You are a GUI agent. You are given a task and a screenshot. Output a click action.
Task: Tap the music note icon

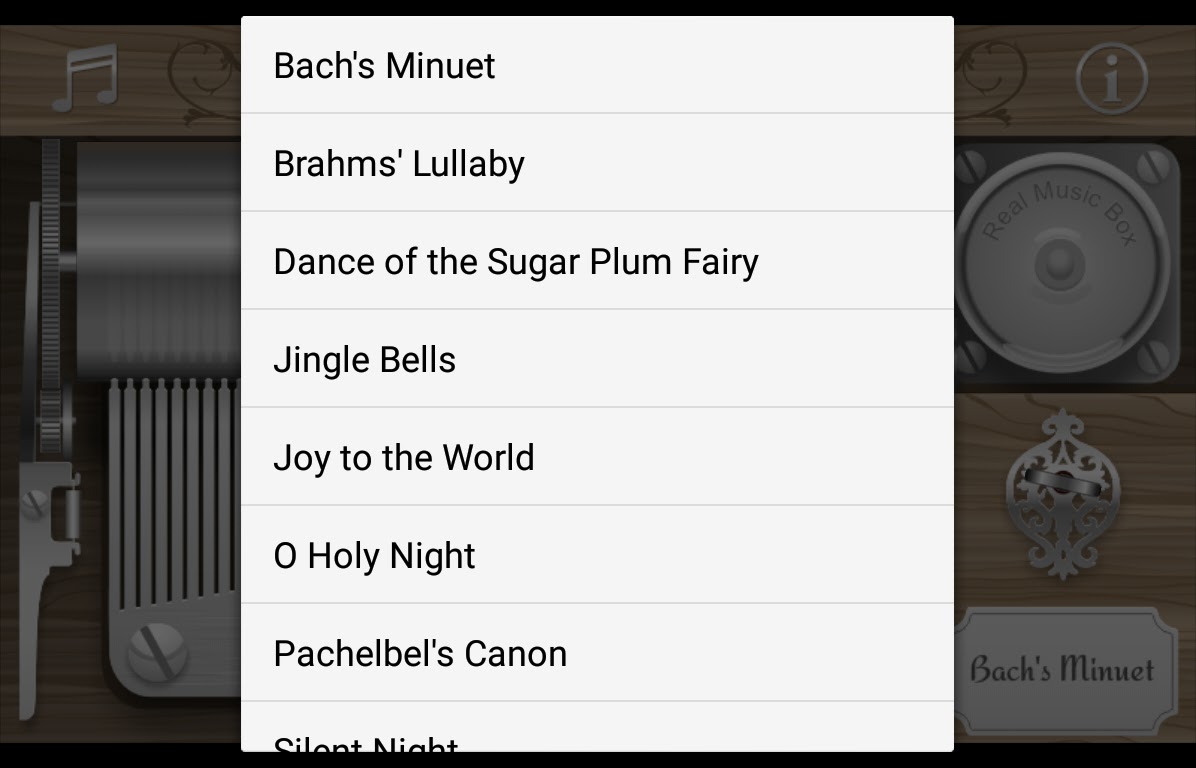87,78
